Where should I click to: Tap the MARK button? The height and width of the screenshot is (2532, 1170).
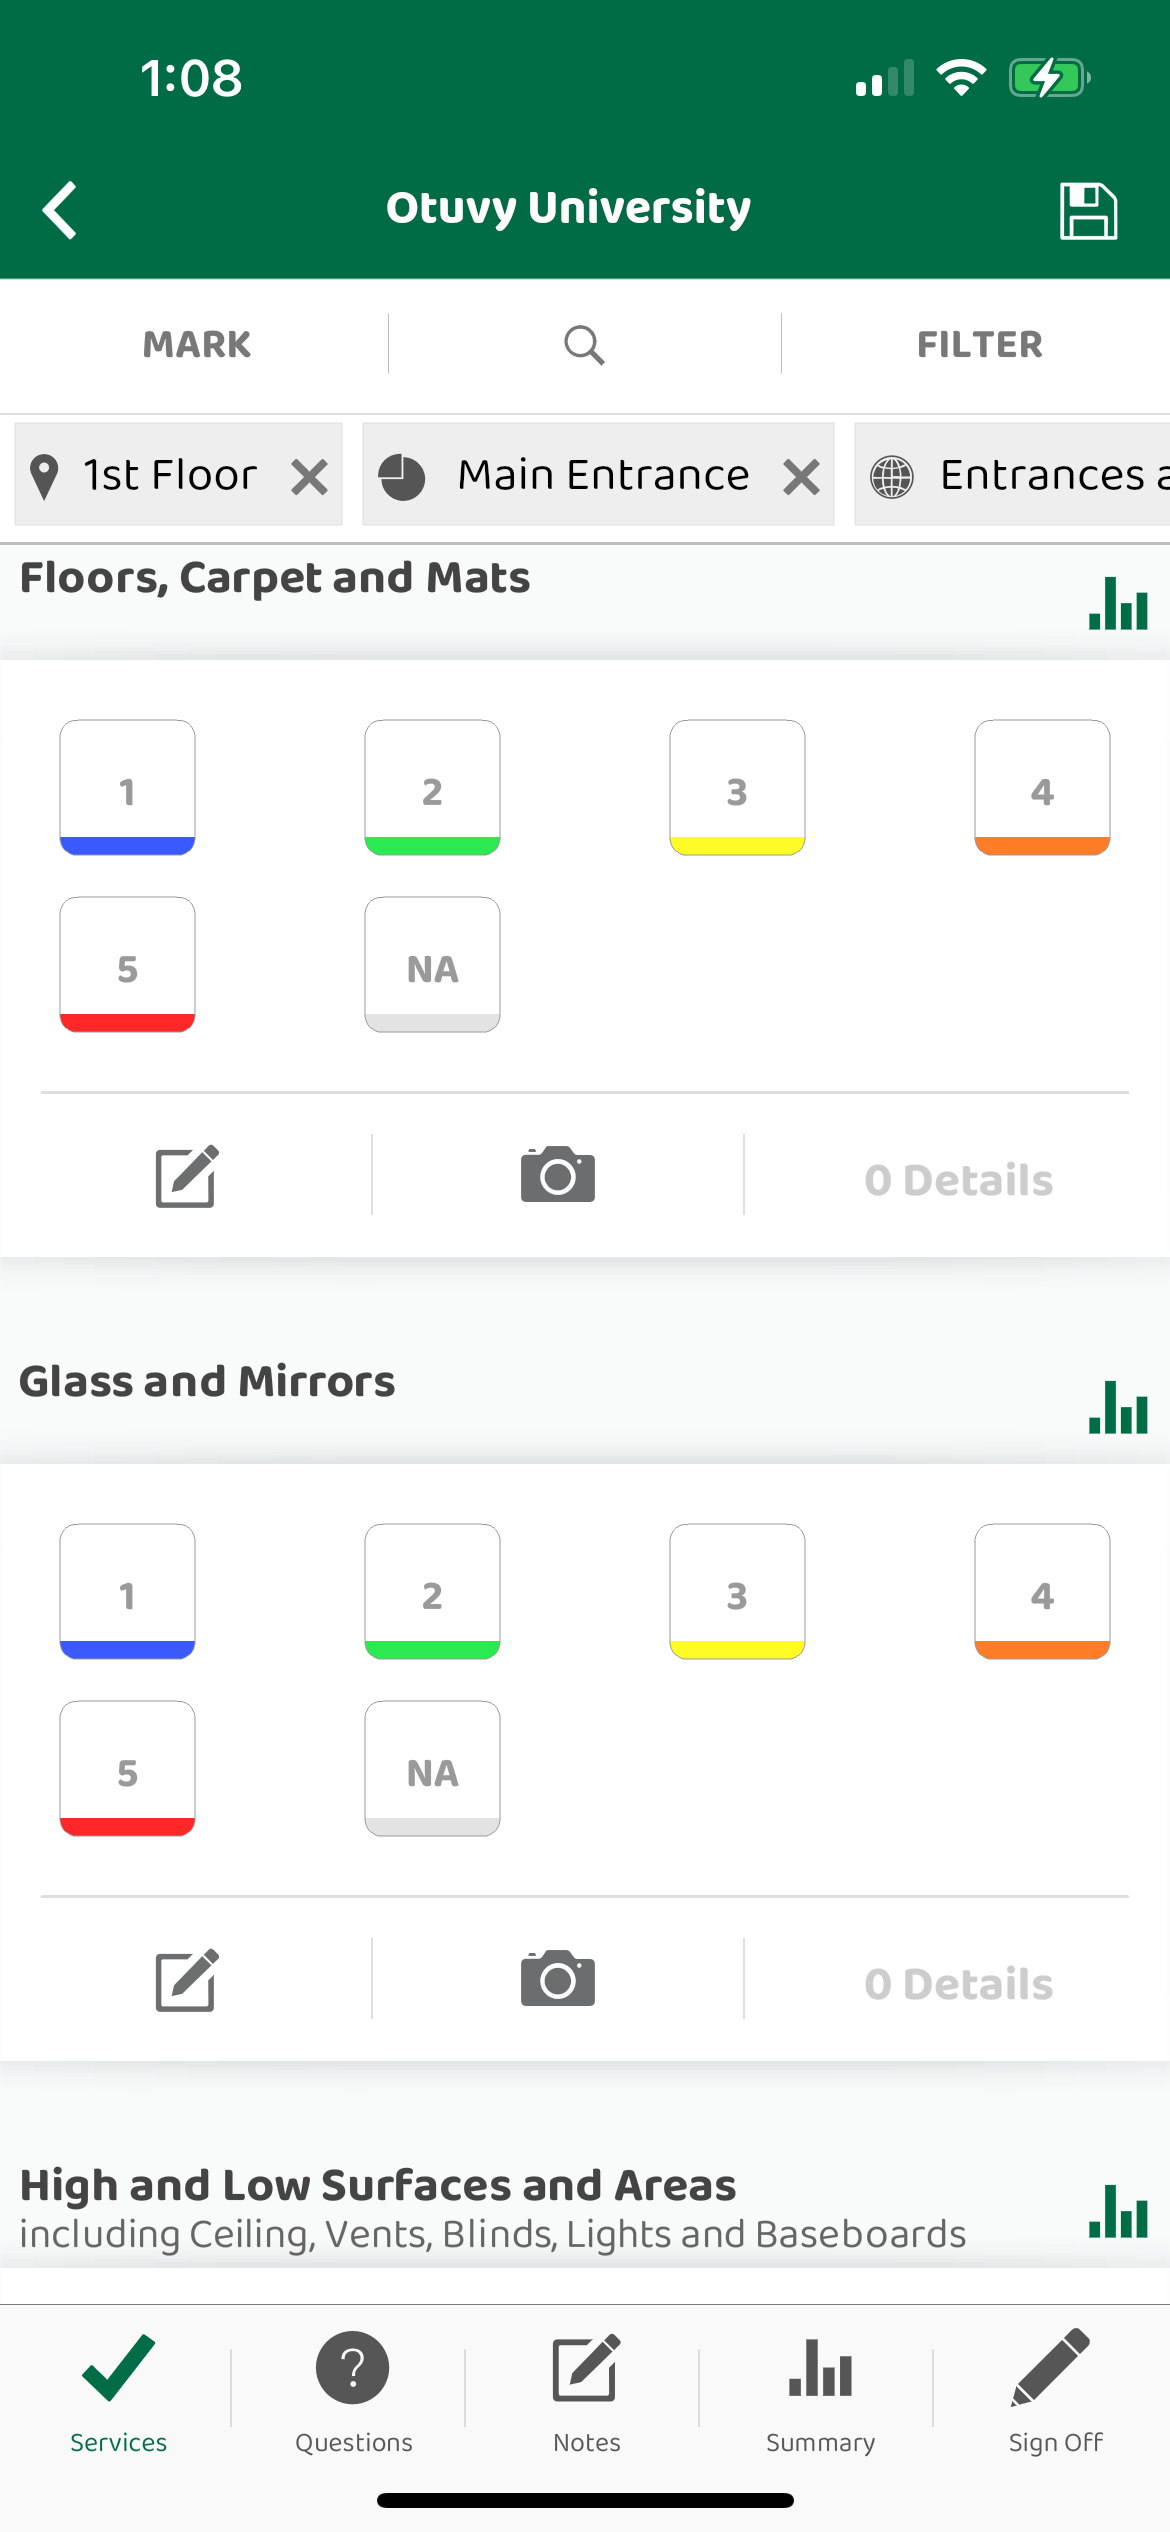tap(196, 345)
